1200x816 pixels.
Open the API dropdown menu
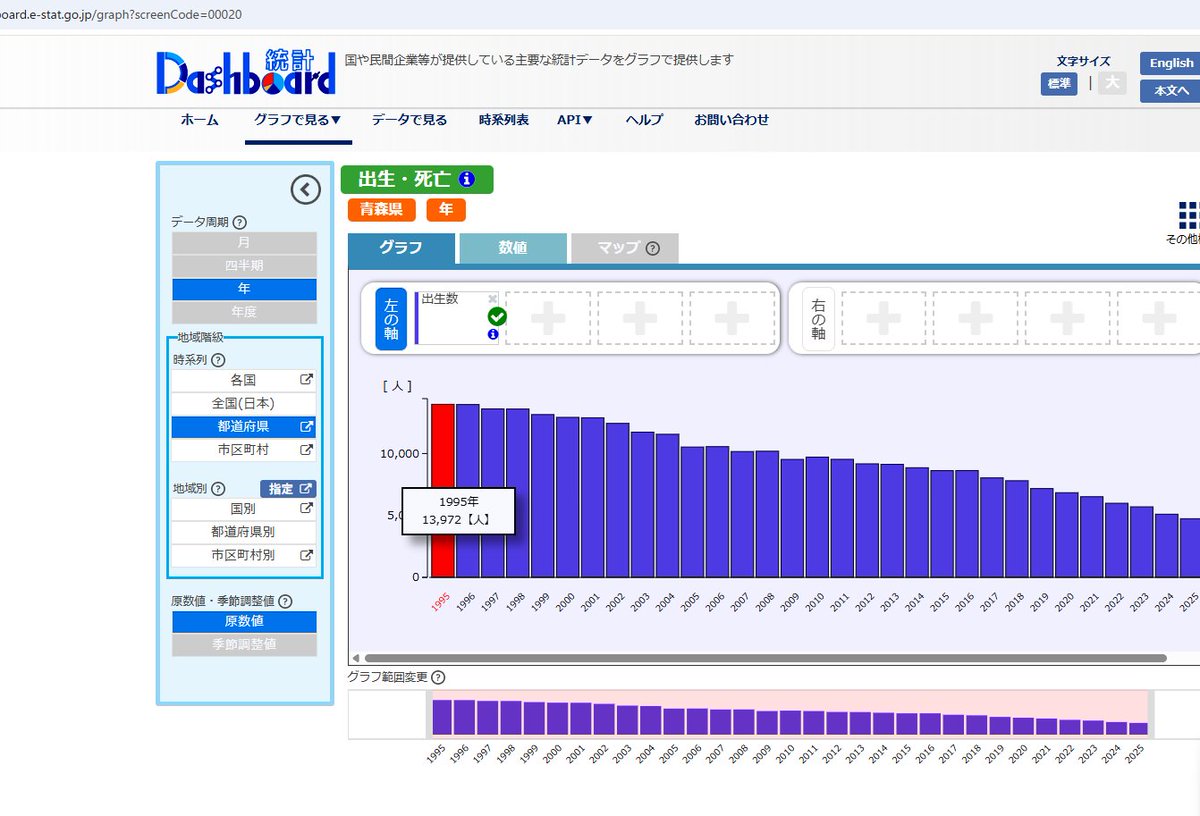click(575, 120)
